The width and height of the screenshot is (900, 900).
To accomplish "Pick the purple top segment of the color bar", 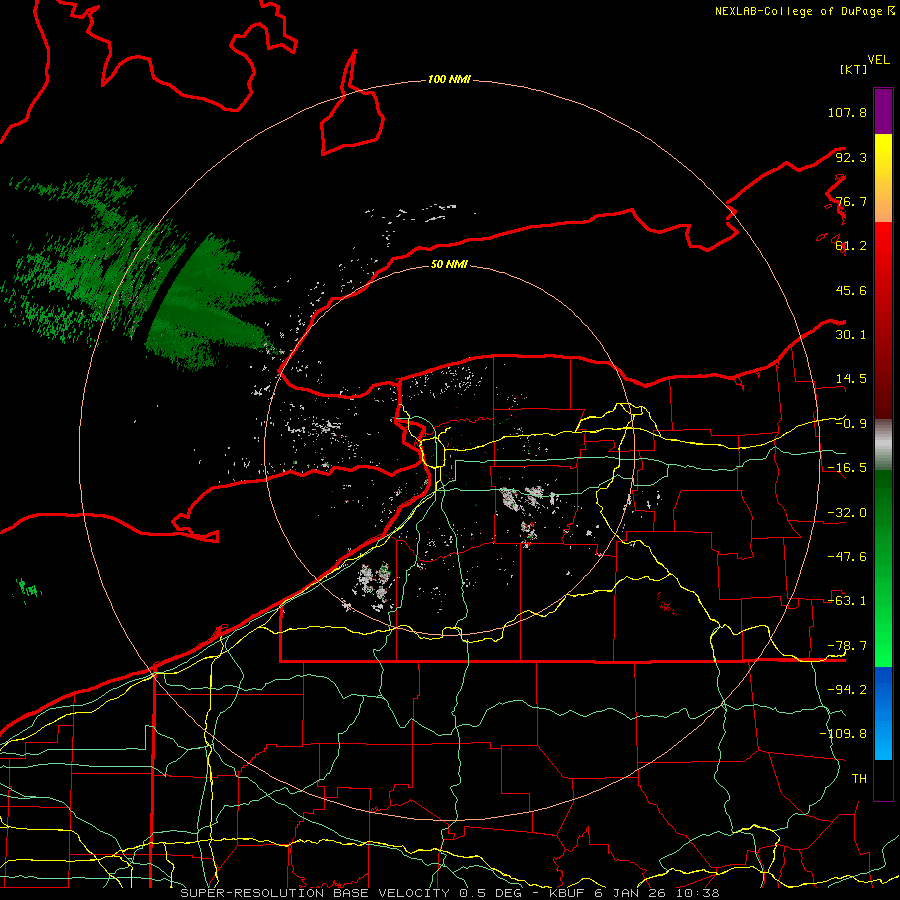I will [883, 111].
